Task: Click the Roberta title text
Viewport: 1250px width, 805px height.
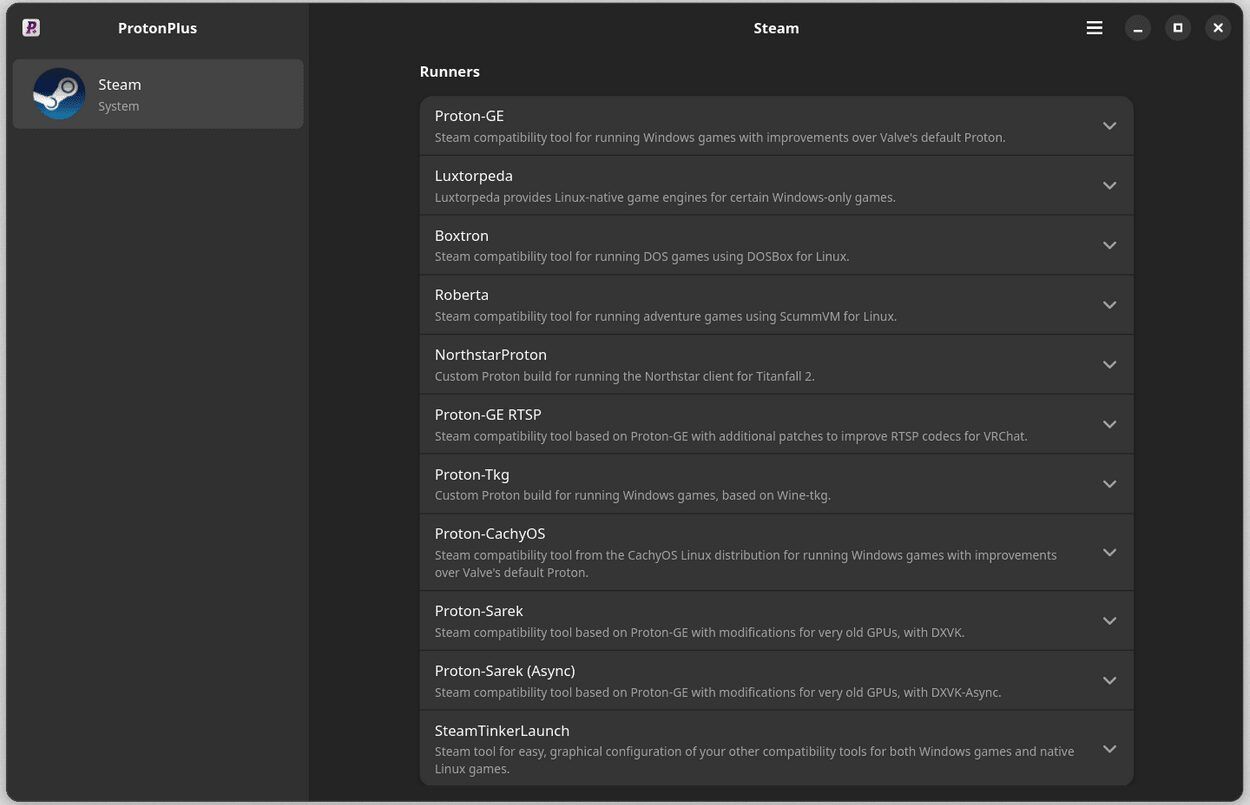Action: pyautogui.click(x=462, y=295)
